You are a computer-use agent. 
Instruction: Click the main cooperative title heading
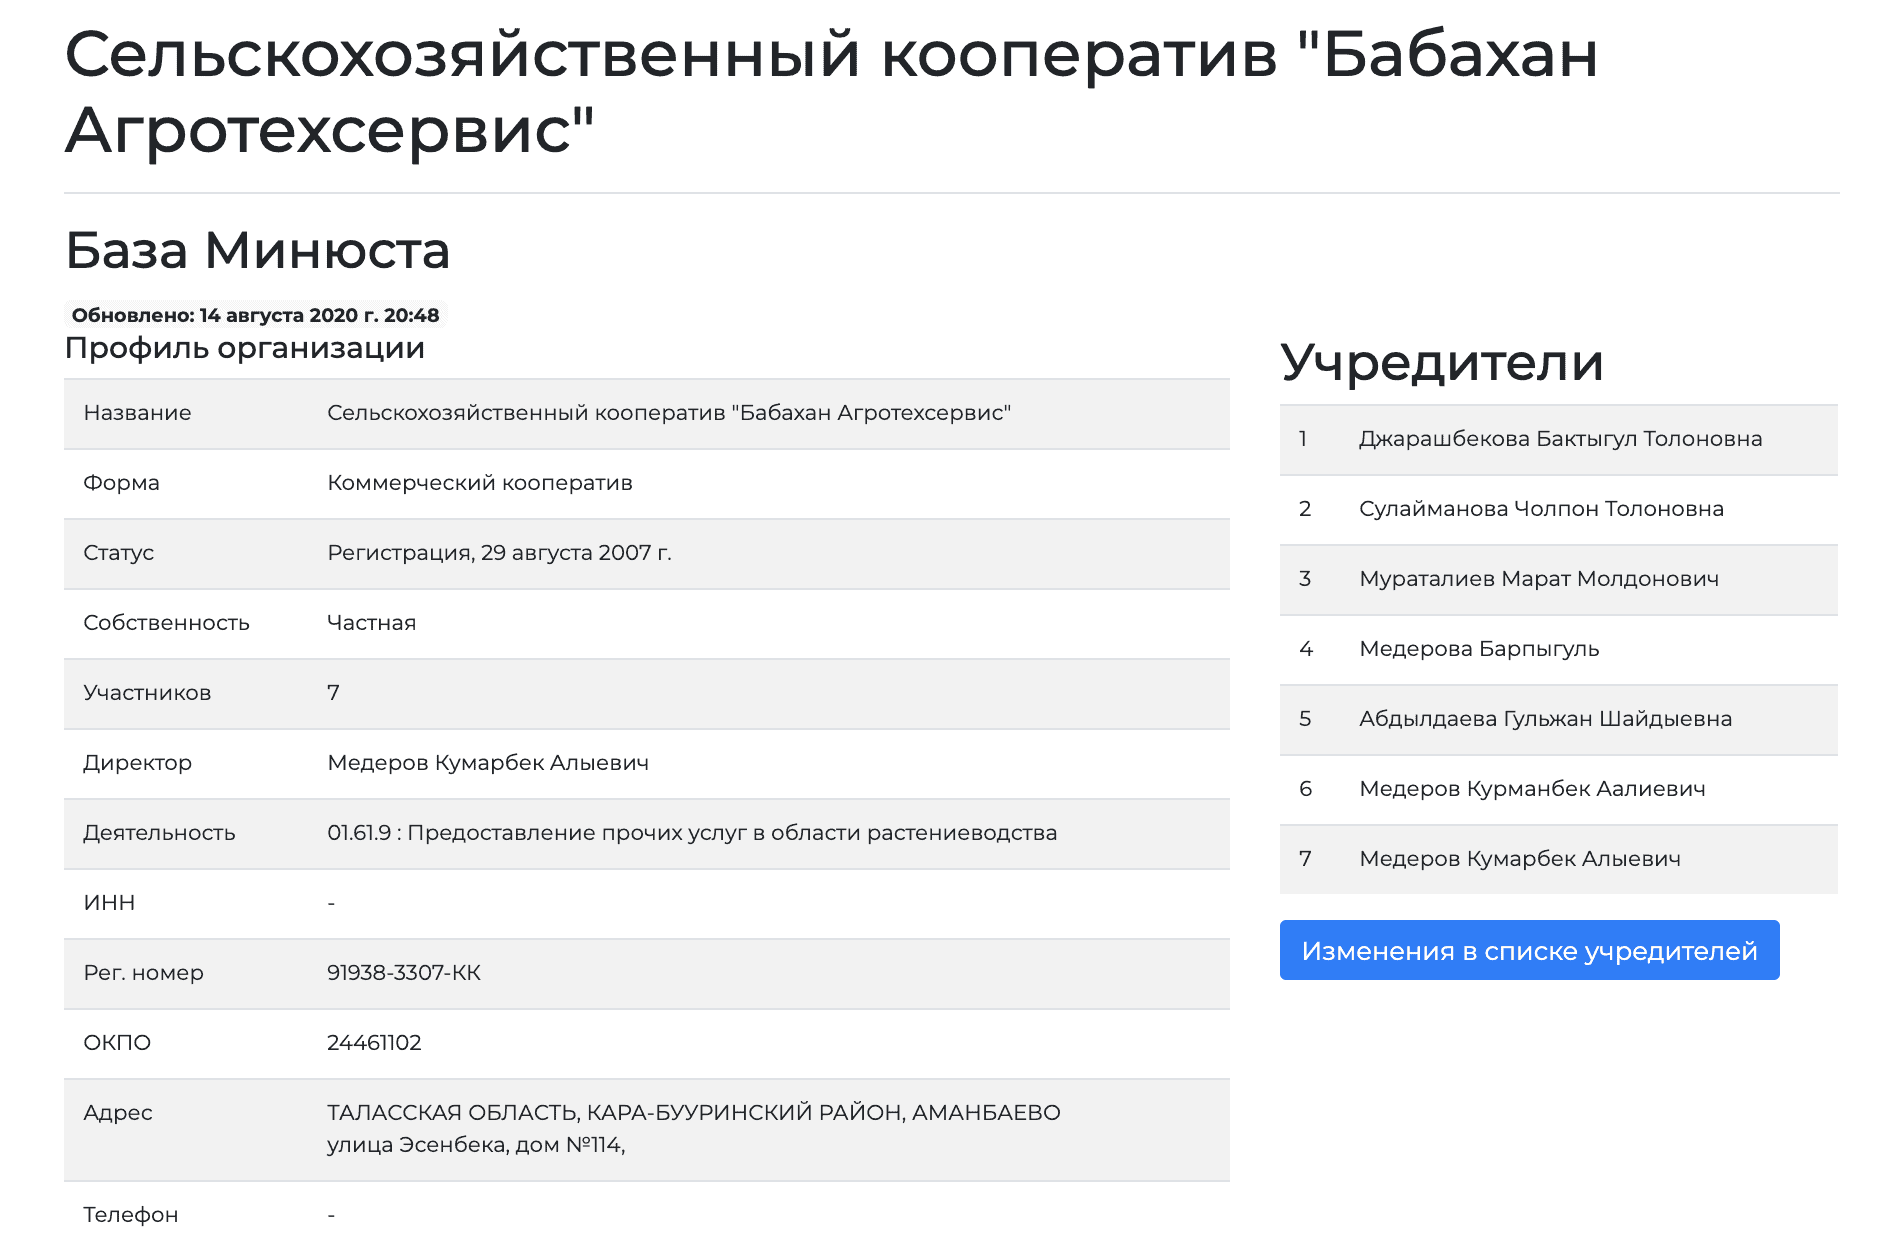pos(830,92)
